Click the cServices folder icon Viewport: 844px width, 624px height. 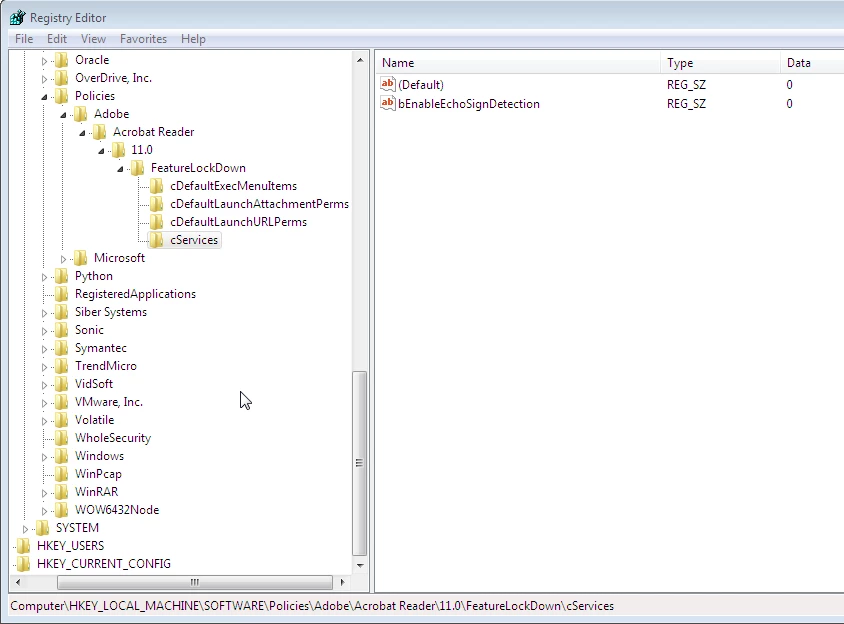pos(157,240)
